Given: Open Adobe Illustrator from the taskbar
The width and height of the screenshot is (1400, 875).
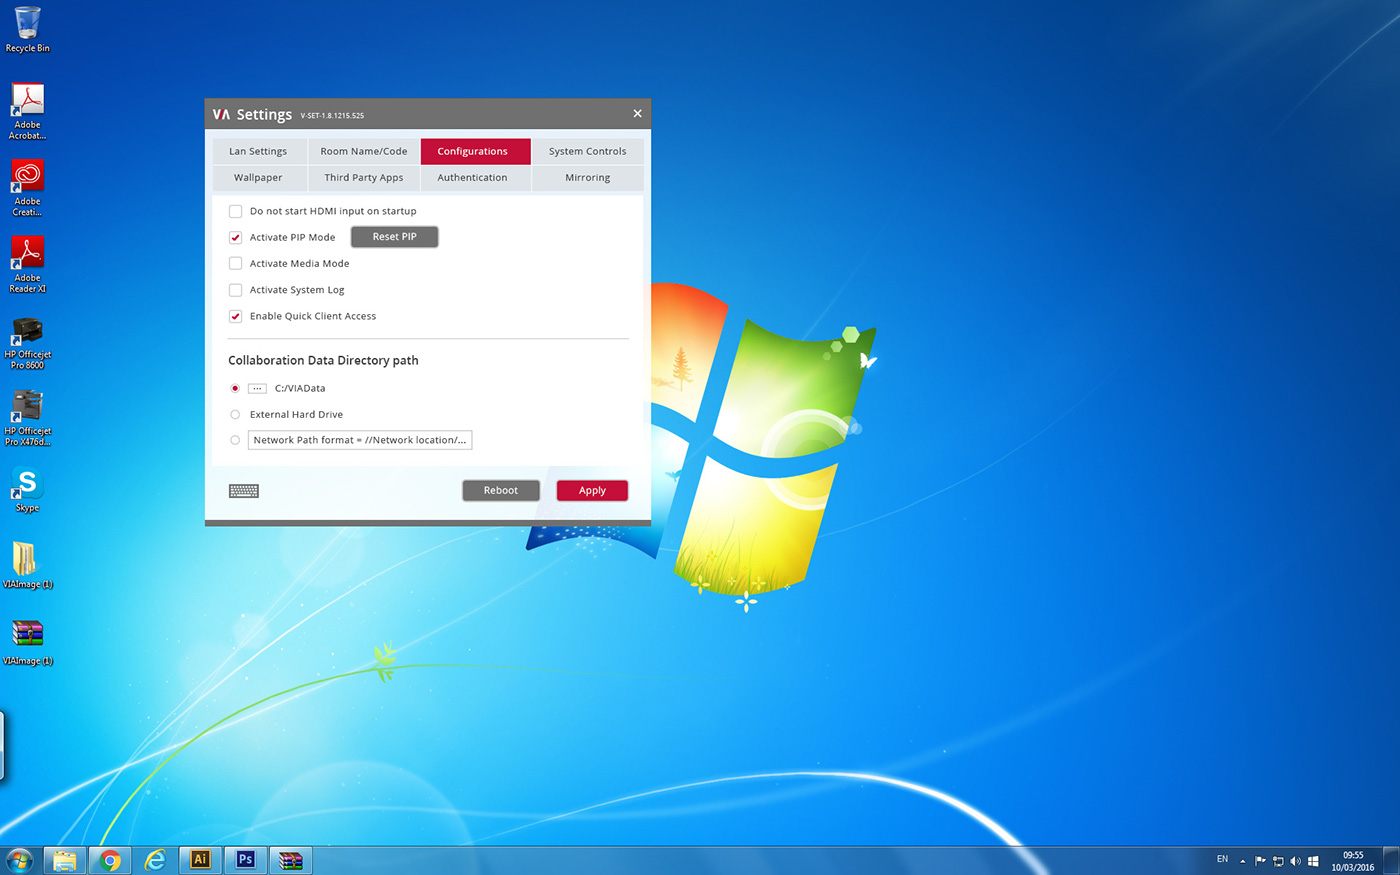Looking at the screenshot, I should 200,860.
